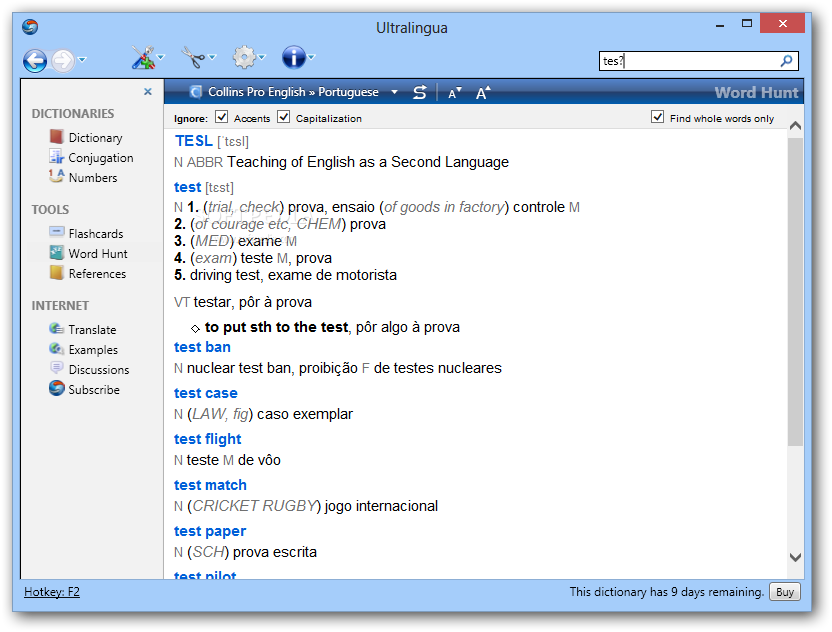Click the Flashcards card icon

point(56,232)
